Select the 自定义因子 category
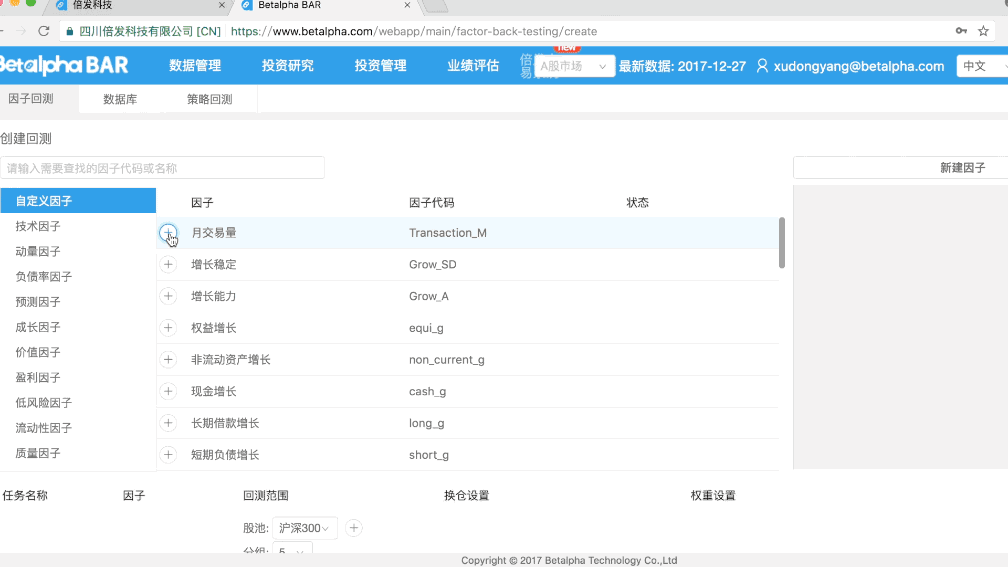The image size is (1008, 567). 78,201
